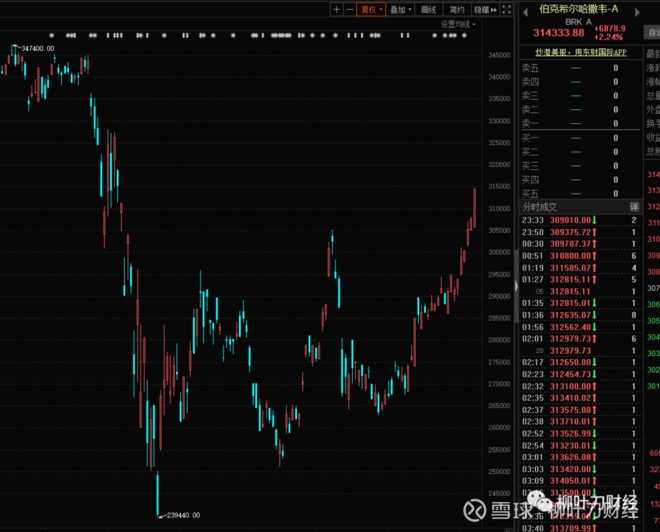
Task: Click the change value +6878.9
Action: 610,28
